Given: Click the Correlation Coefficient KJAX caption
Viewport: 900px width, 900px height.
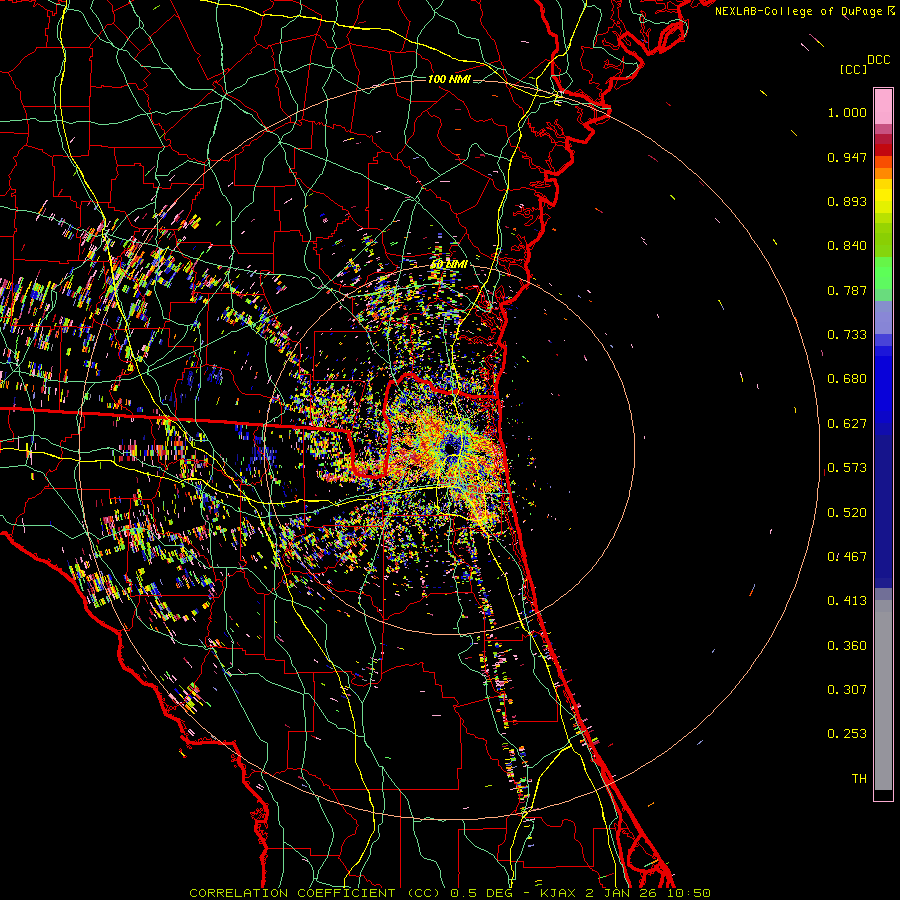Looking at the screenshot, I should point(450,893).
